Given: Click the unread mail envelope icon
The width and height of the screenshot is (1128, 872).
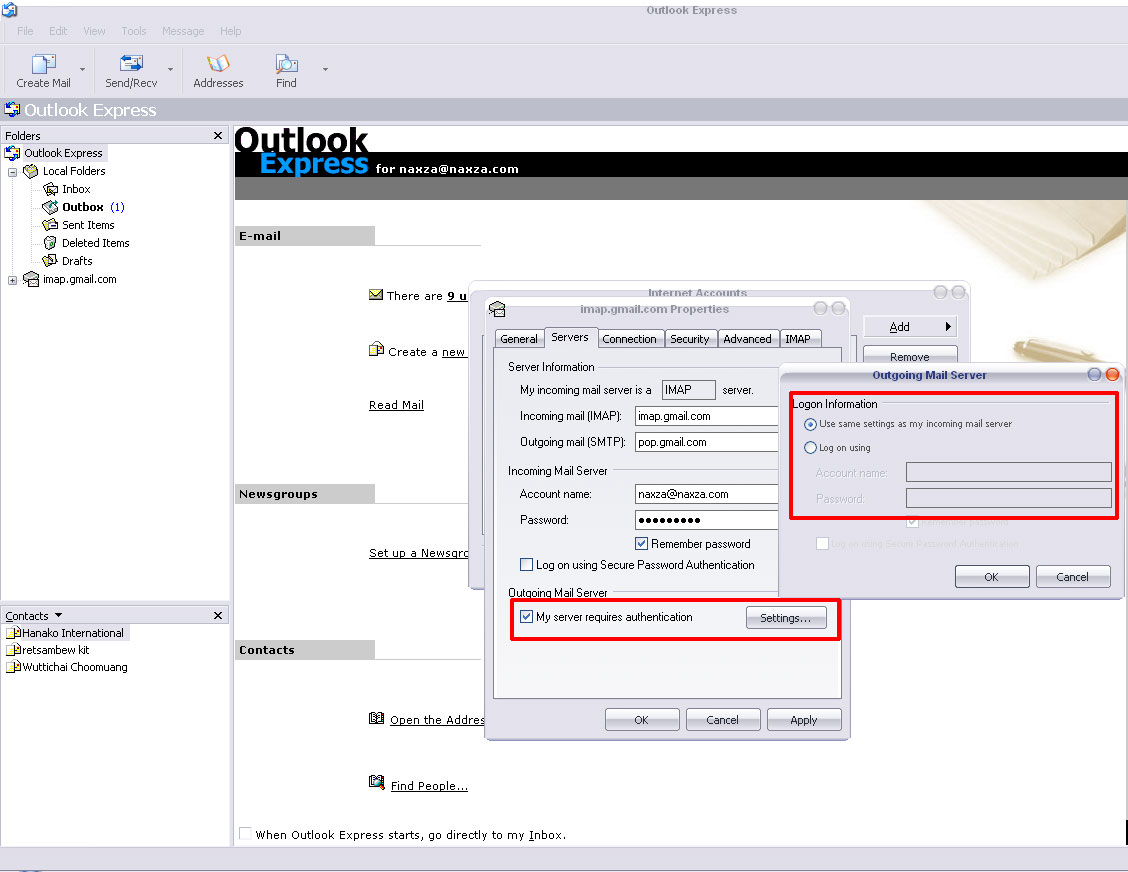Looking at the screenshot, I should coord(376,295).
